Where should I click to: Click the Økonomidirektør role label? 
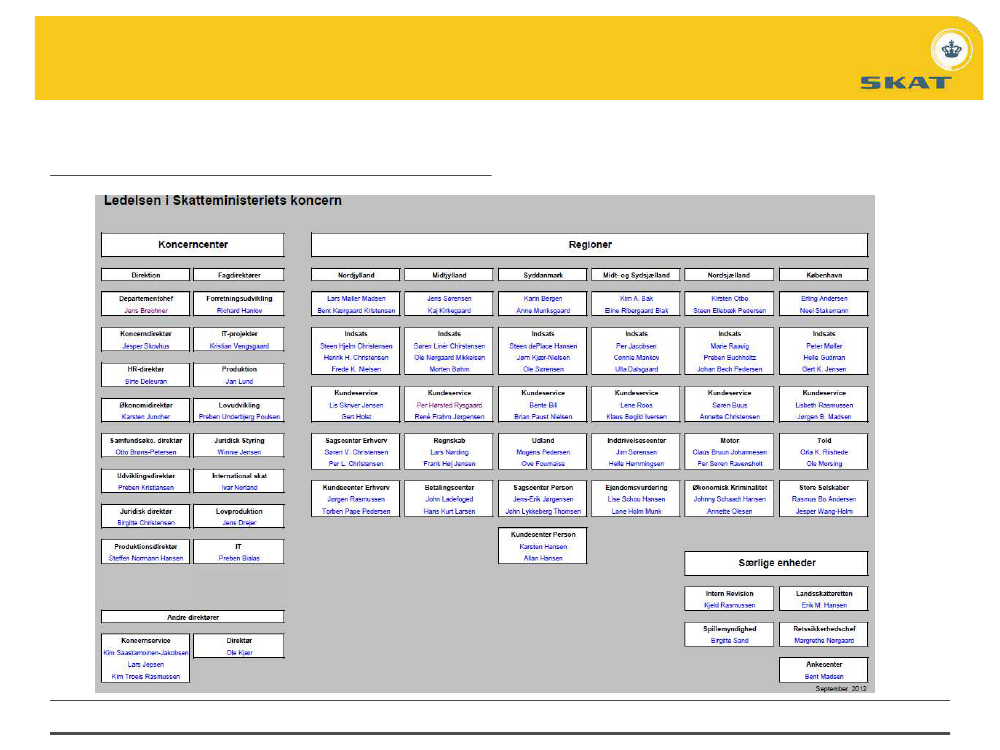pos(145,405)
